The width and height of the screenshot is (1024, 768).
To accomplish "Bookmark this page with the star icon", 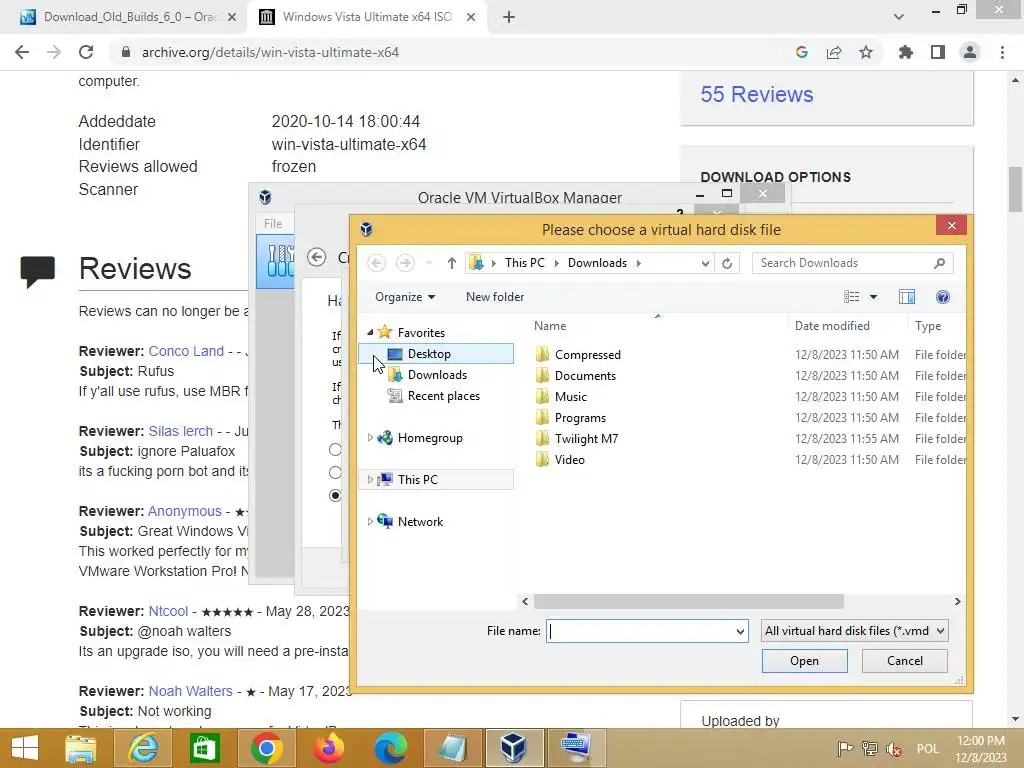I will [x=866, y=52].
